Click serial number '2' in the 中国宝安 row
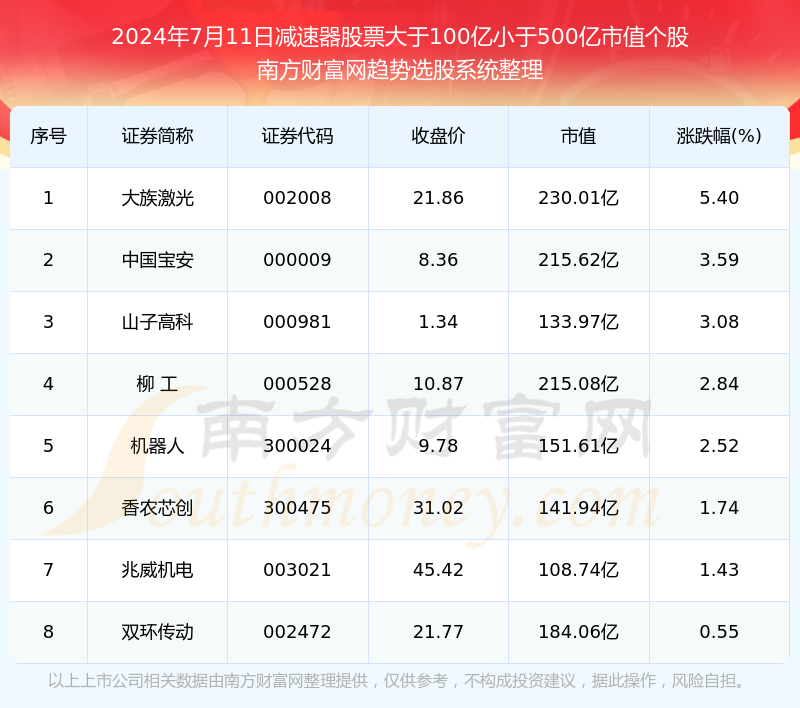Viewport: 800px width, 708px height. 48,260
